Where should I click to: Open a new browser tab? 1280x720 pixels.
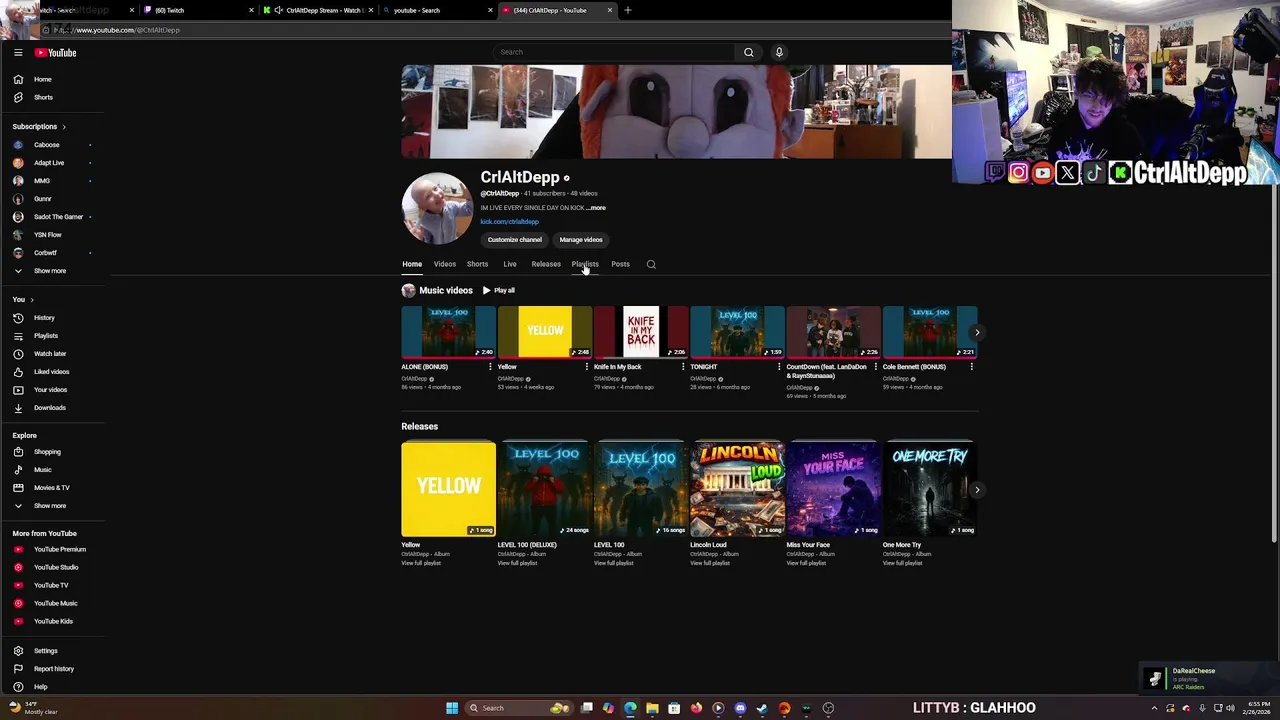(x=628, y=10)
